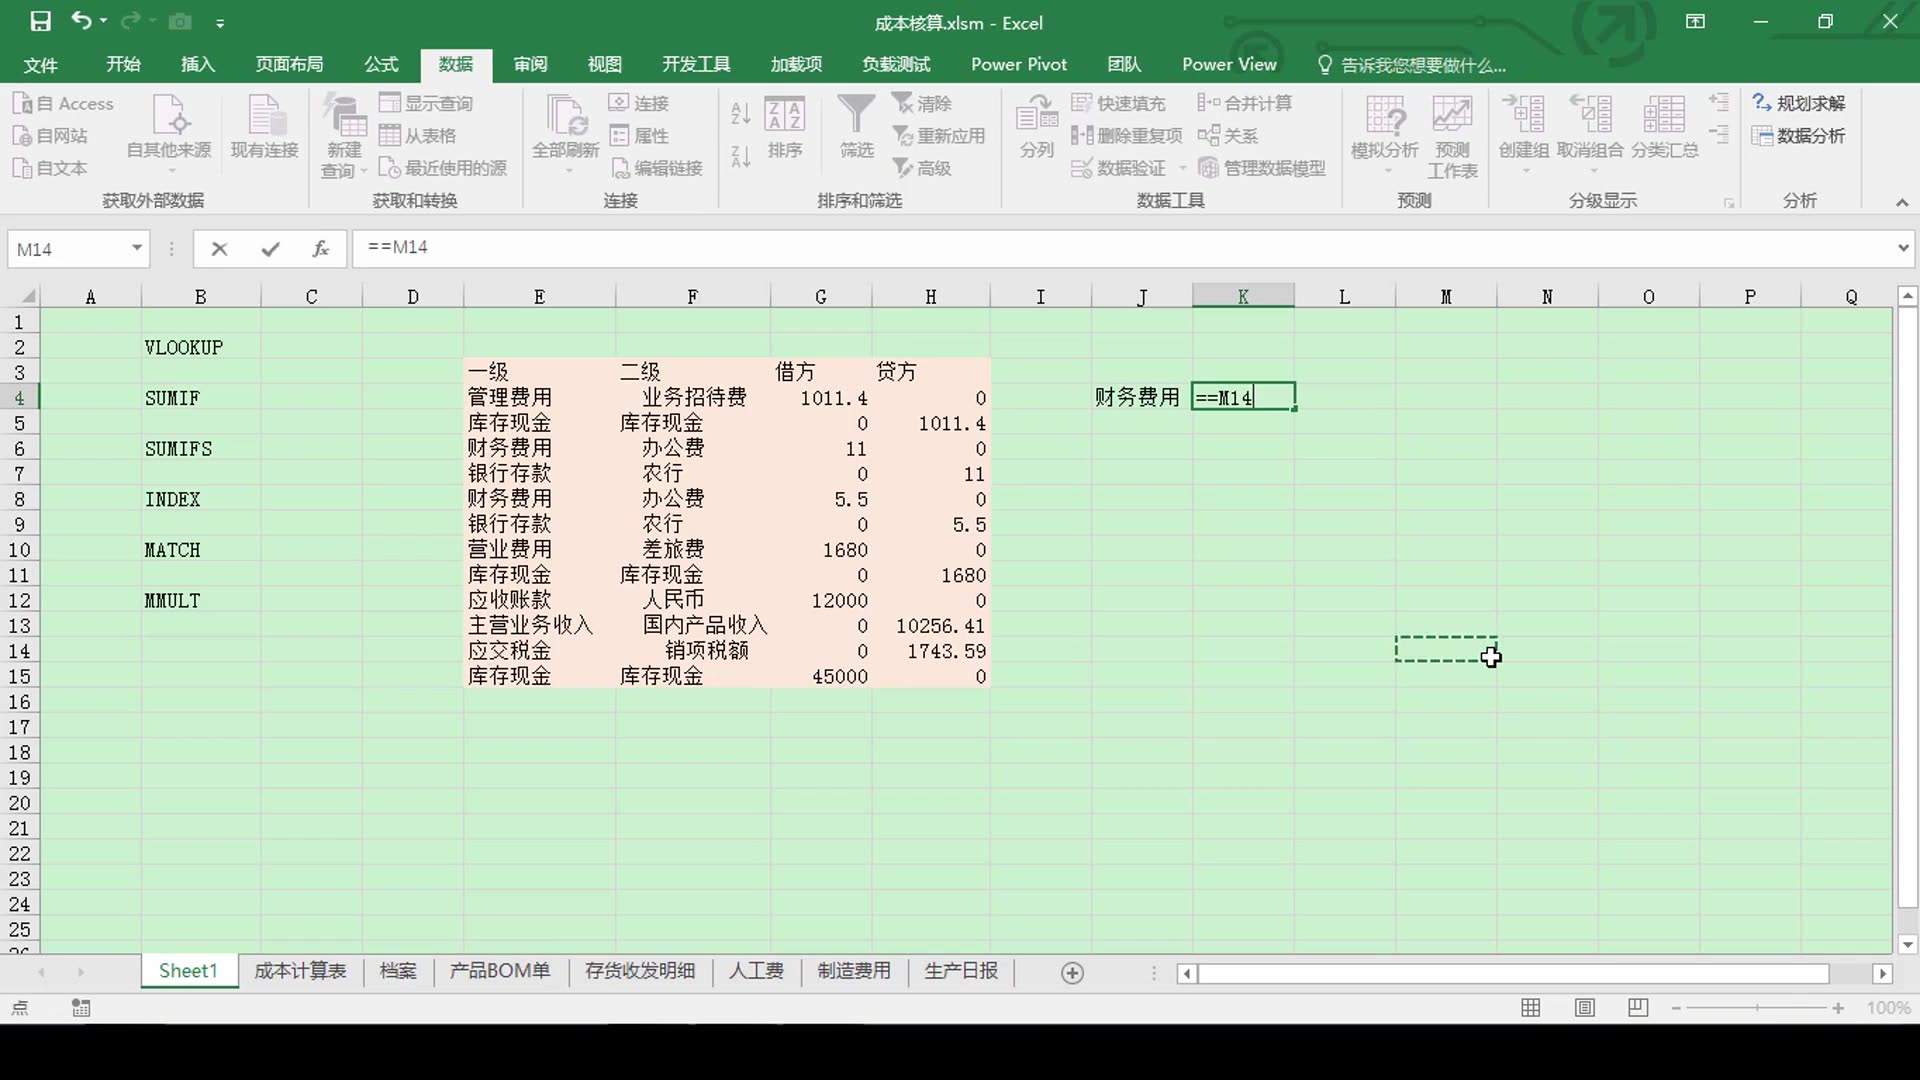Click the confirm checkmark button in formula bar

tap(269, 248)
